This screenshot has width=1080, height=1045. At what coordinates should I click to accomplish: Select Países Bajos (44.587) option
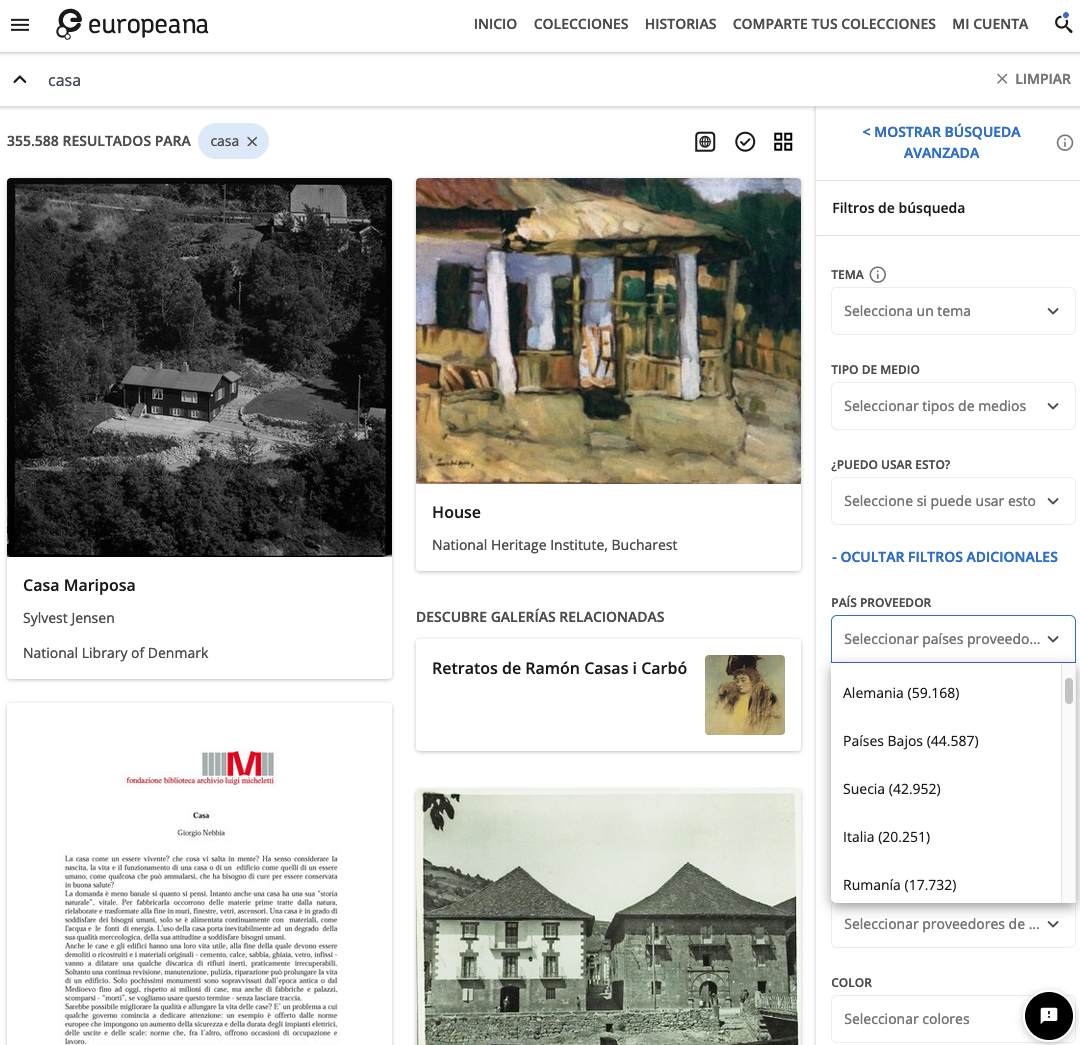[x=947, y=741]
